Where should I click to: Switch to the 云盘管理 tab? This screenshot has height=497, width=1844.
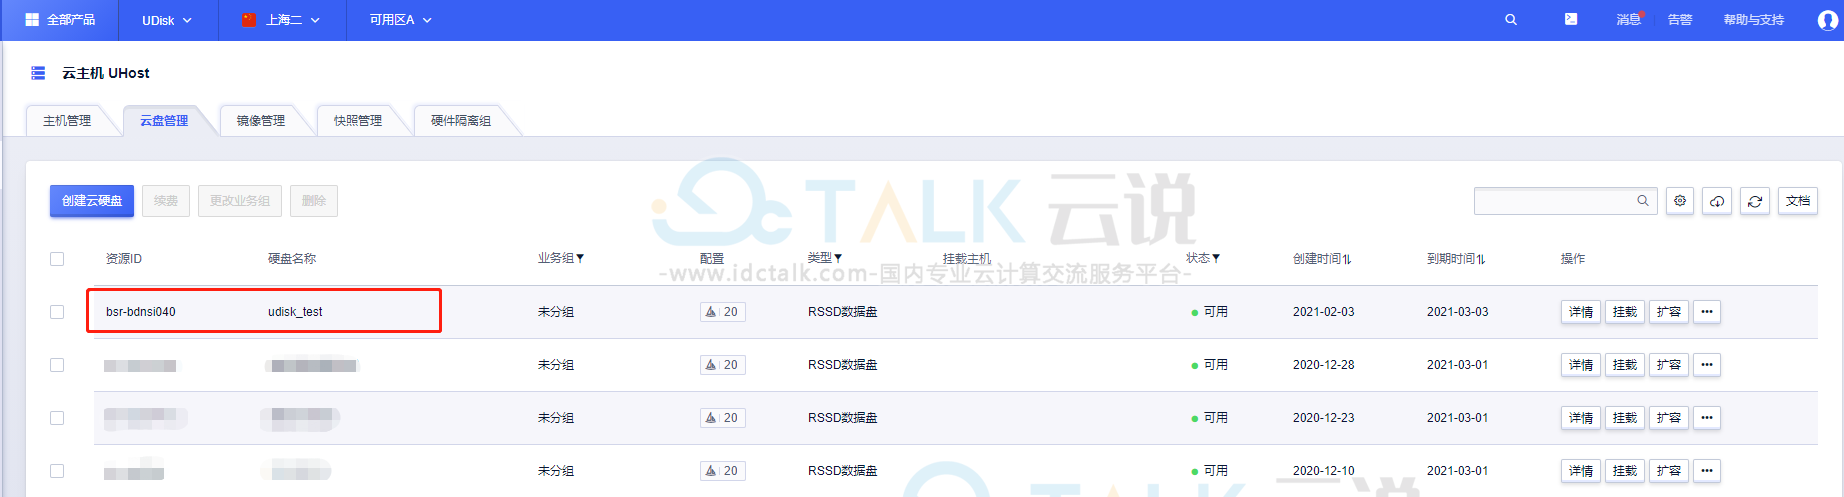[x=164, y=121]
